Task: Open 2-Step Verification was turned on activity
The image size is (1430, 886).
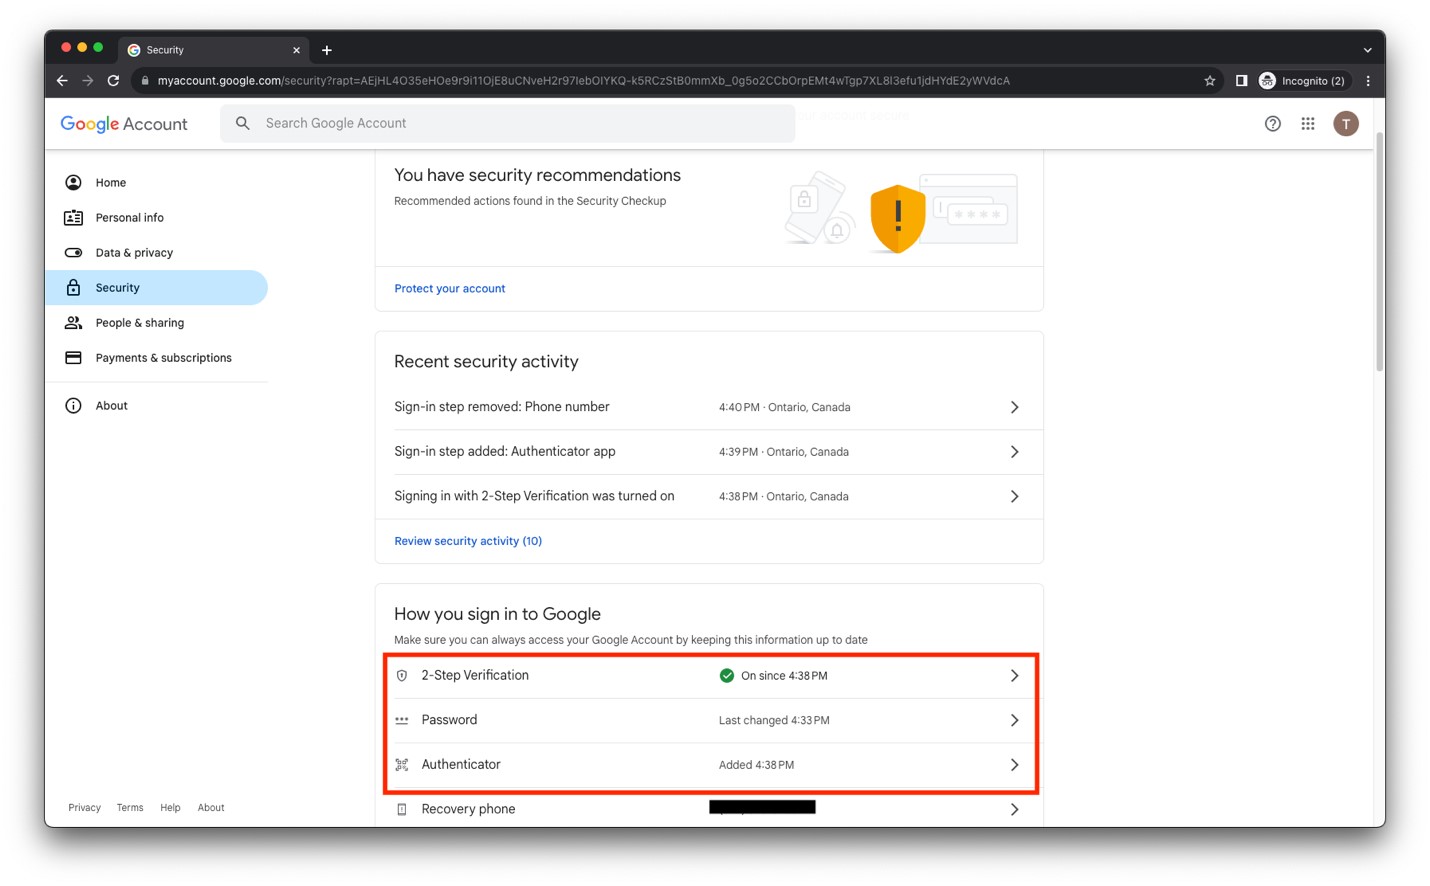Action: [709, 496]
